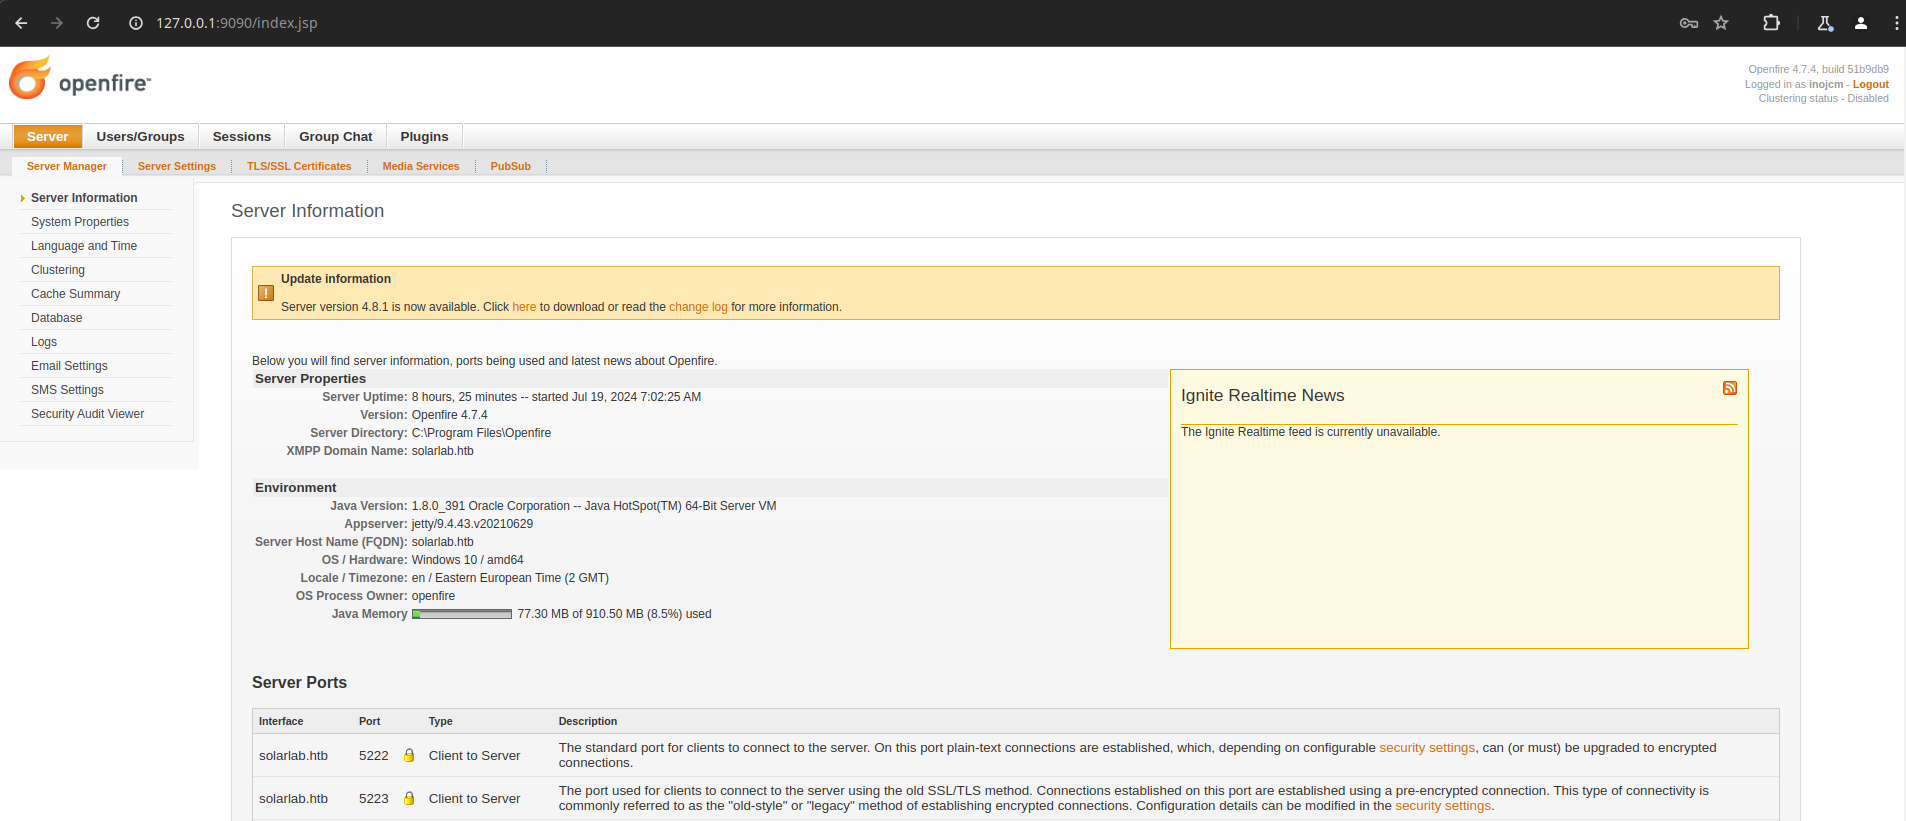Click the 'Interface' column header
The height and width of the screenshot is (821, 1906).
coord(281,721)
